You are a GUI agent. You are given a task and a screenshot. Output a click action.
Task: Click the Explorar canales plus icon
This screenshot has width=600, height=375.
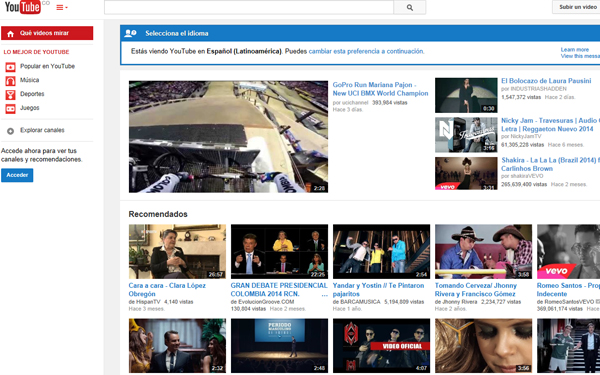(x=10, y=131)
